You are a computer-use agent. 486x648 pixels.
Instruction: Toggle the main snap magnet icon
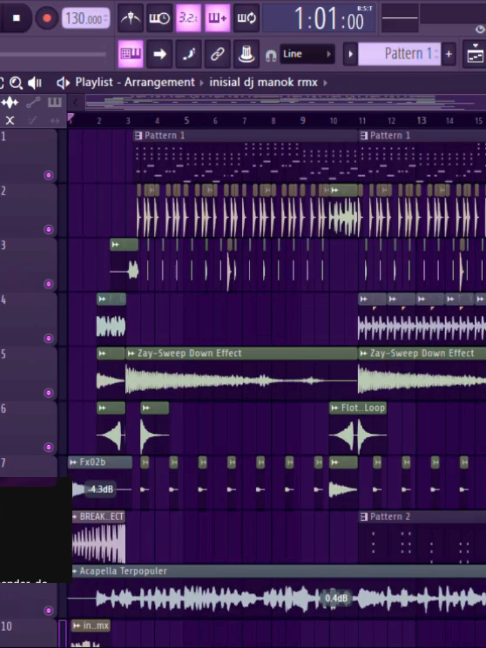pyautogui.click(x=271, y=55)
